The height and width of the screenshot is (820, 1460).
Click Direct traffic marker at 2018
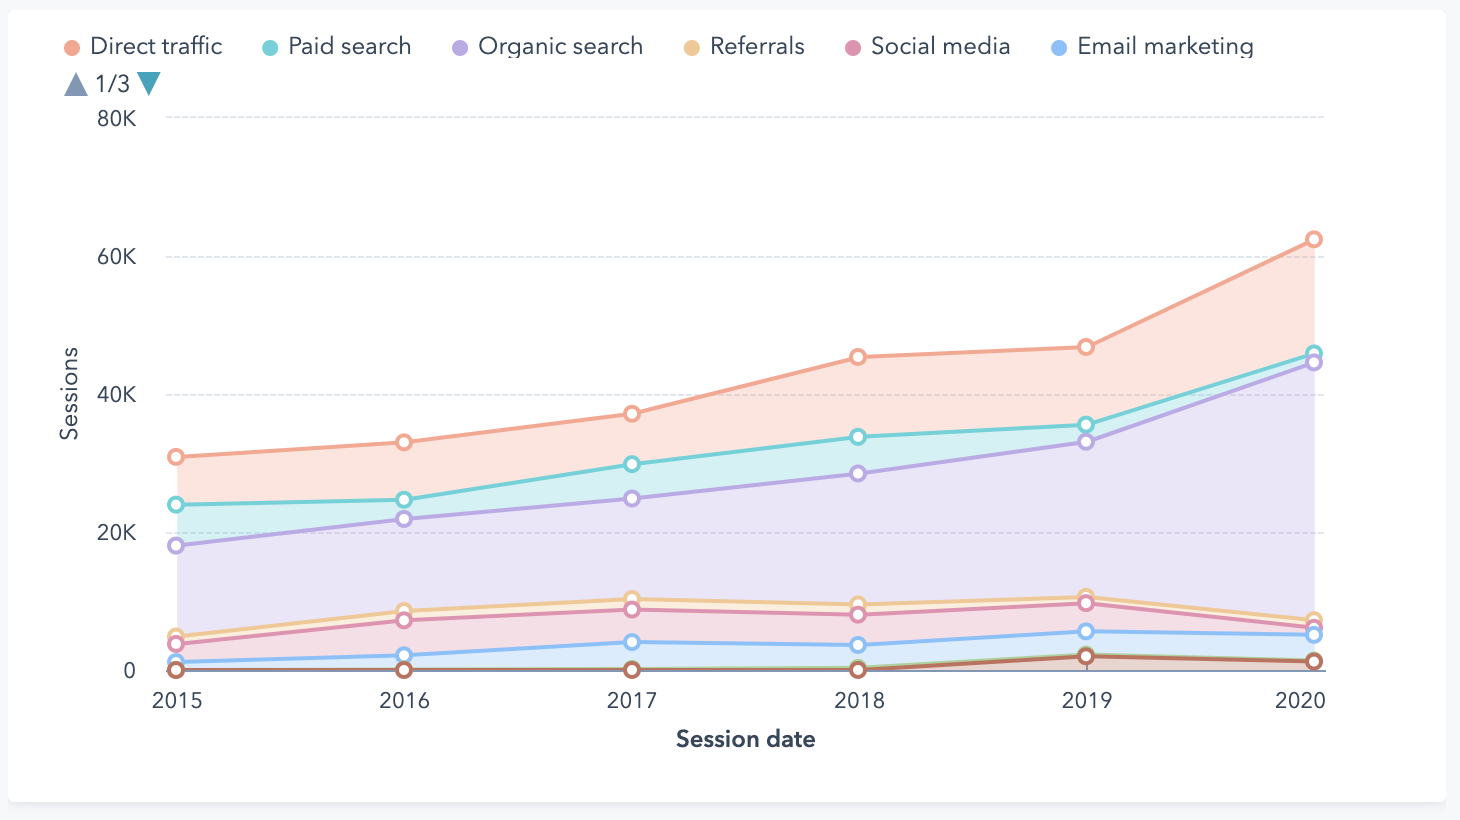point(858,357)
